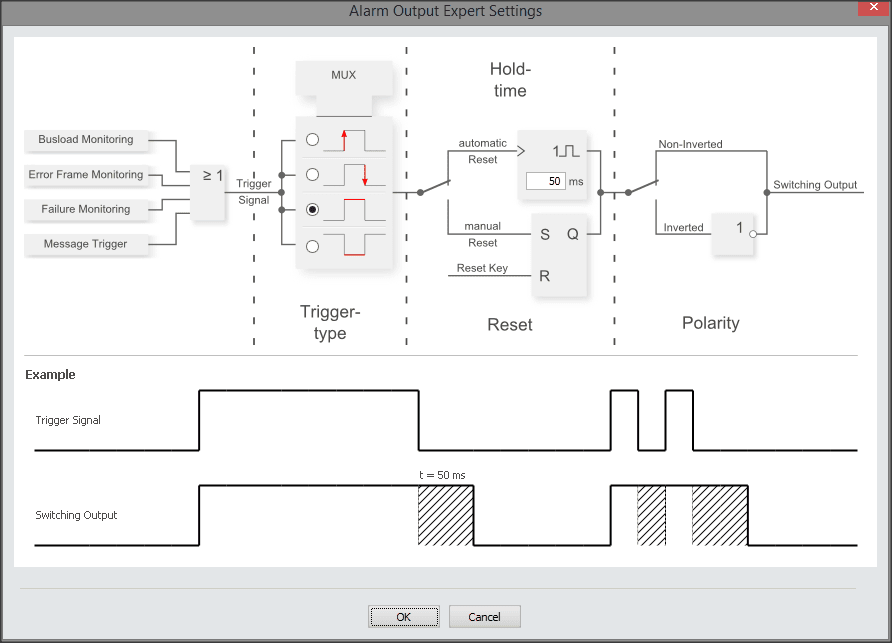Image resolution: width=892 pixels, height=643 pixels.
Task: Click the rising edge waveform icon
Action: point(352,139)
